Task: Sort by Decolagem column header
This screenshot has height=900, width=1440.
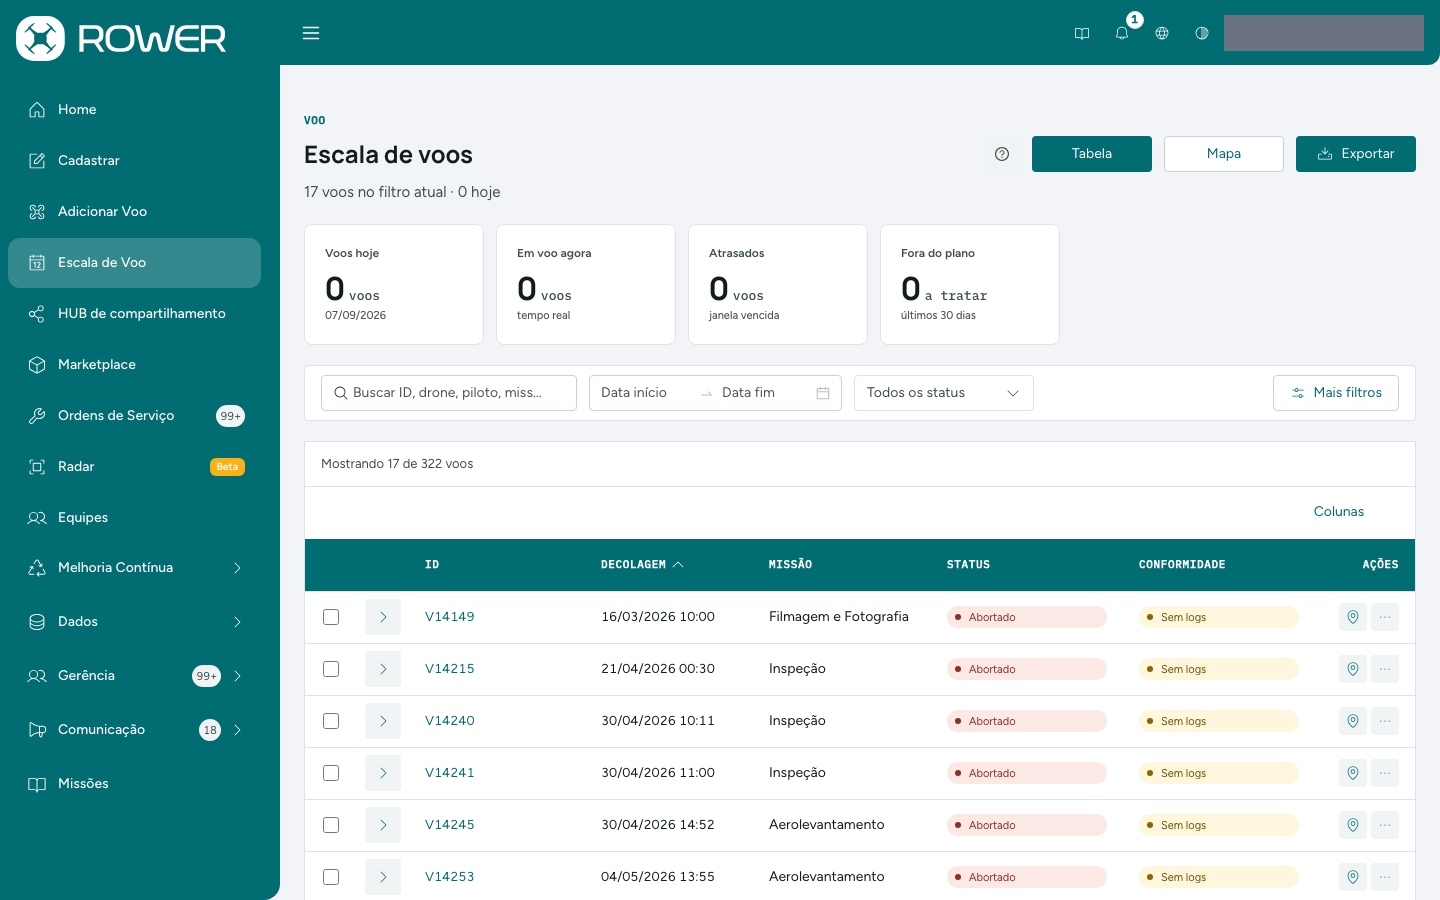Action: [642, 565]
